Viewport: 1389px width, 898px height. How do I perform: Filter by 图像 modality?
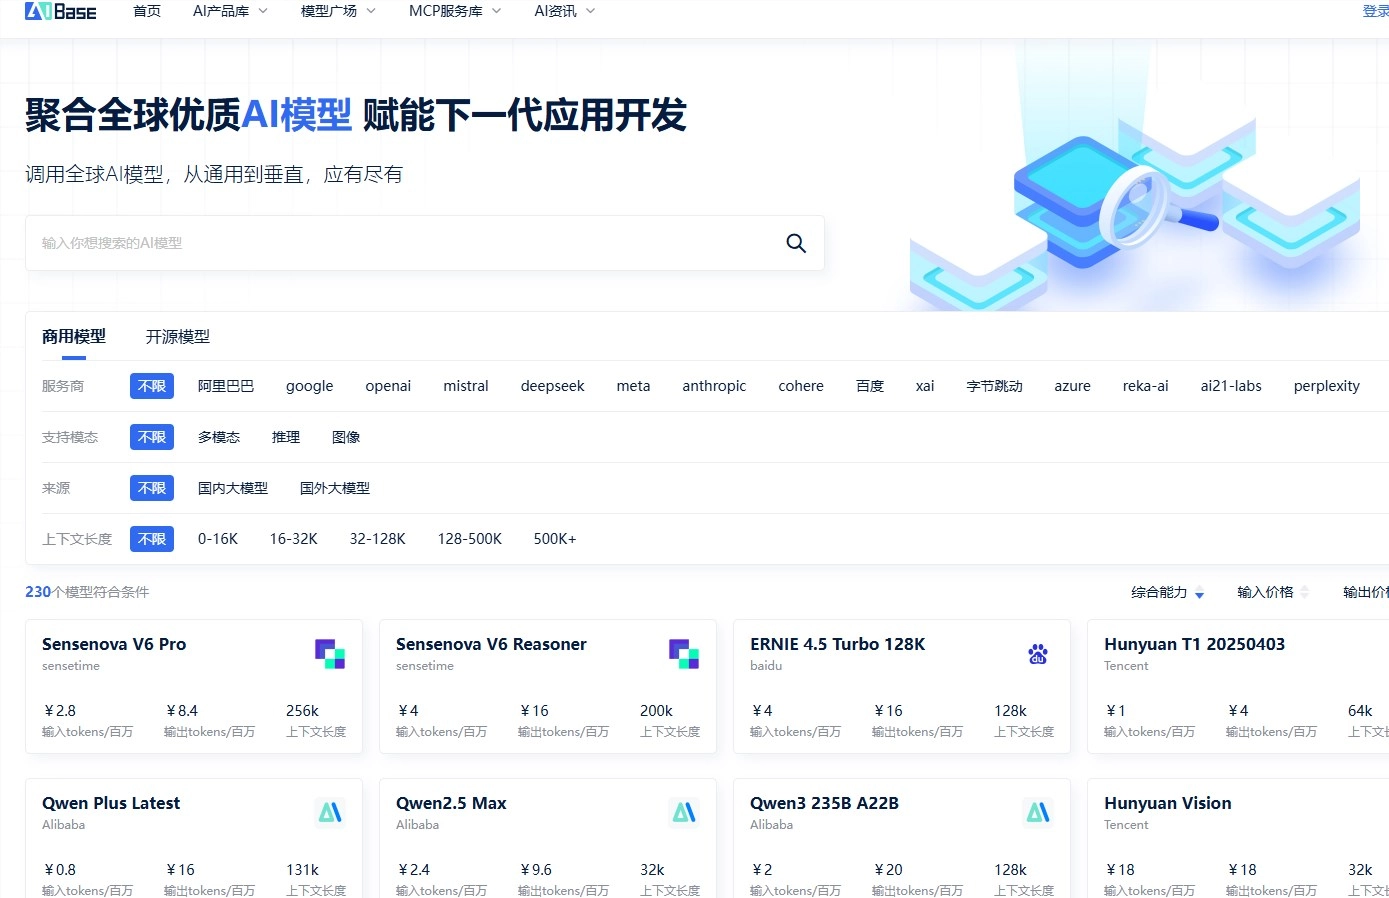[x=346, y=437]
